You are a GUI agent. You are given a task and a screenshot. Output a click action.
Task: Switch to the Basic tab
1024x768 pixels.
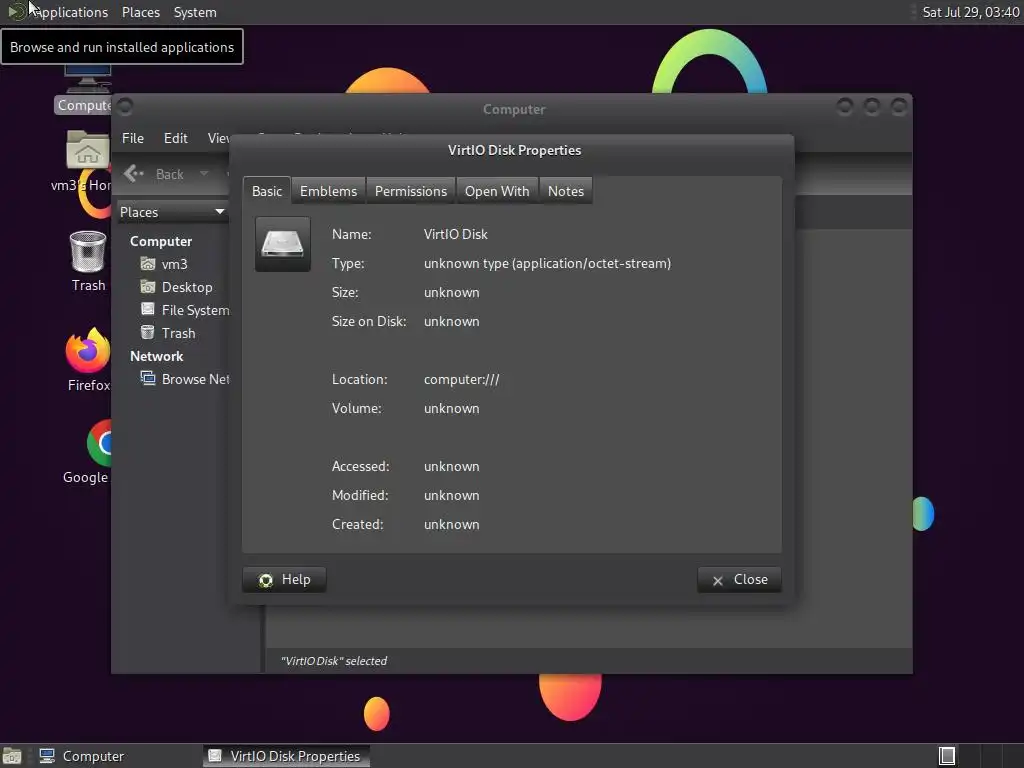267,191
